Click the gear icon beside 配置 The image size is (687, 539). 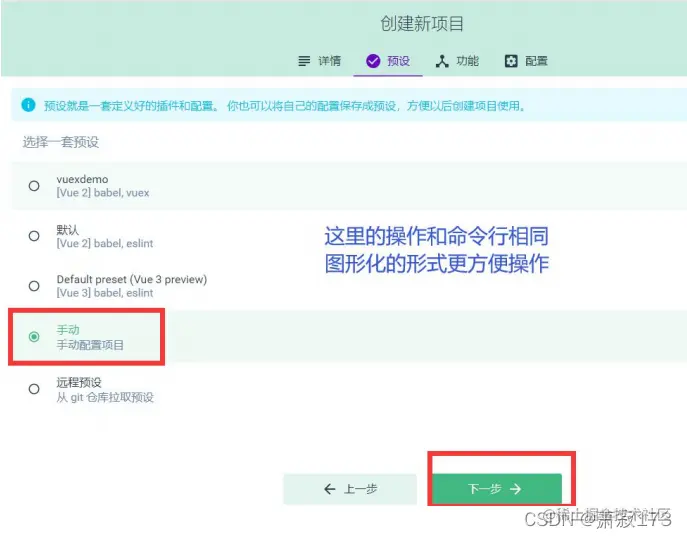[511, 61]
